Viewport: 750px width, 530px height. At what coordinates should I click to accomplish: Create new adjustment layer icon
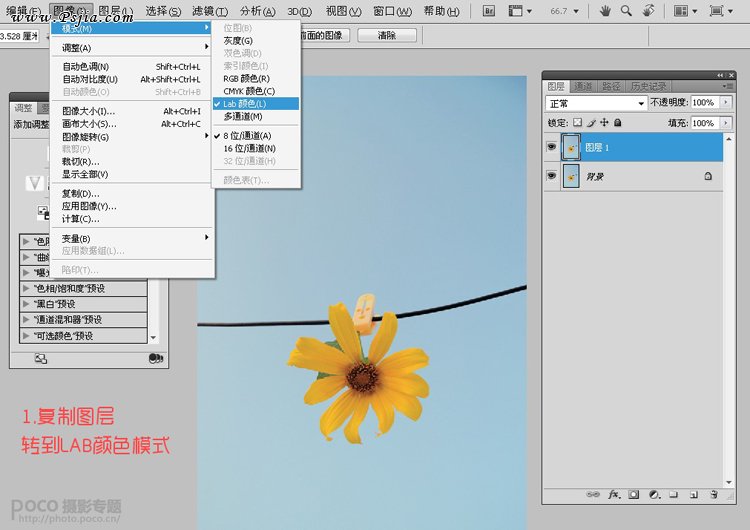tap(654, 494)
